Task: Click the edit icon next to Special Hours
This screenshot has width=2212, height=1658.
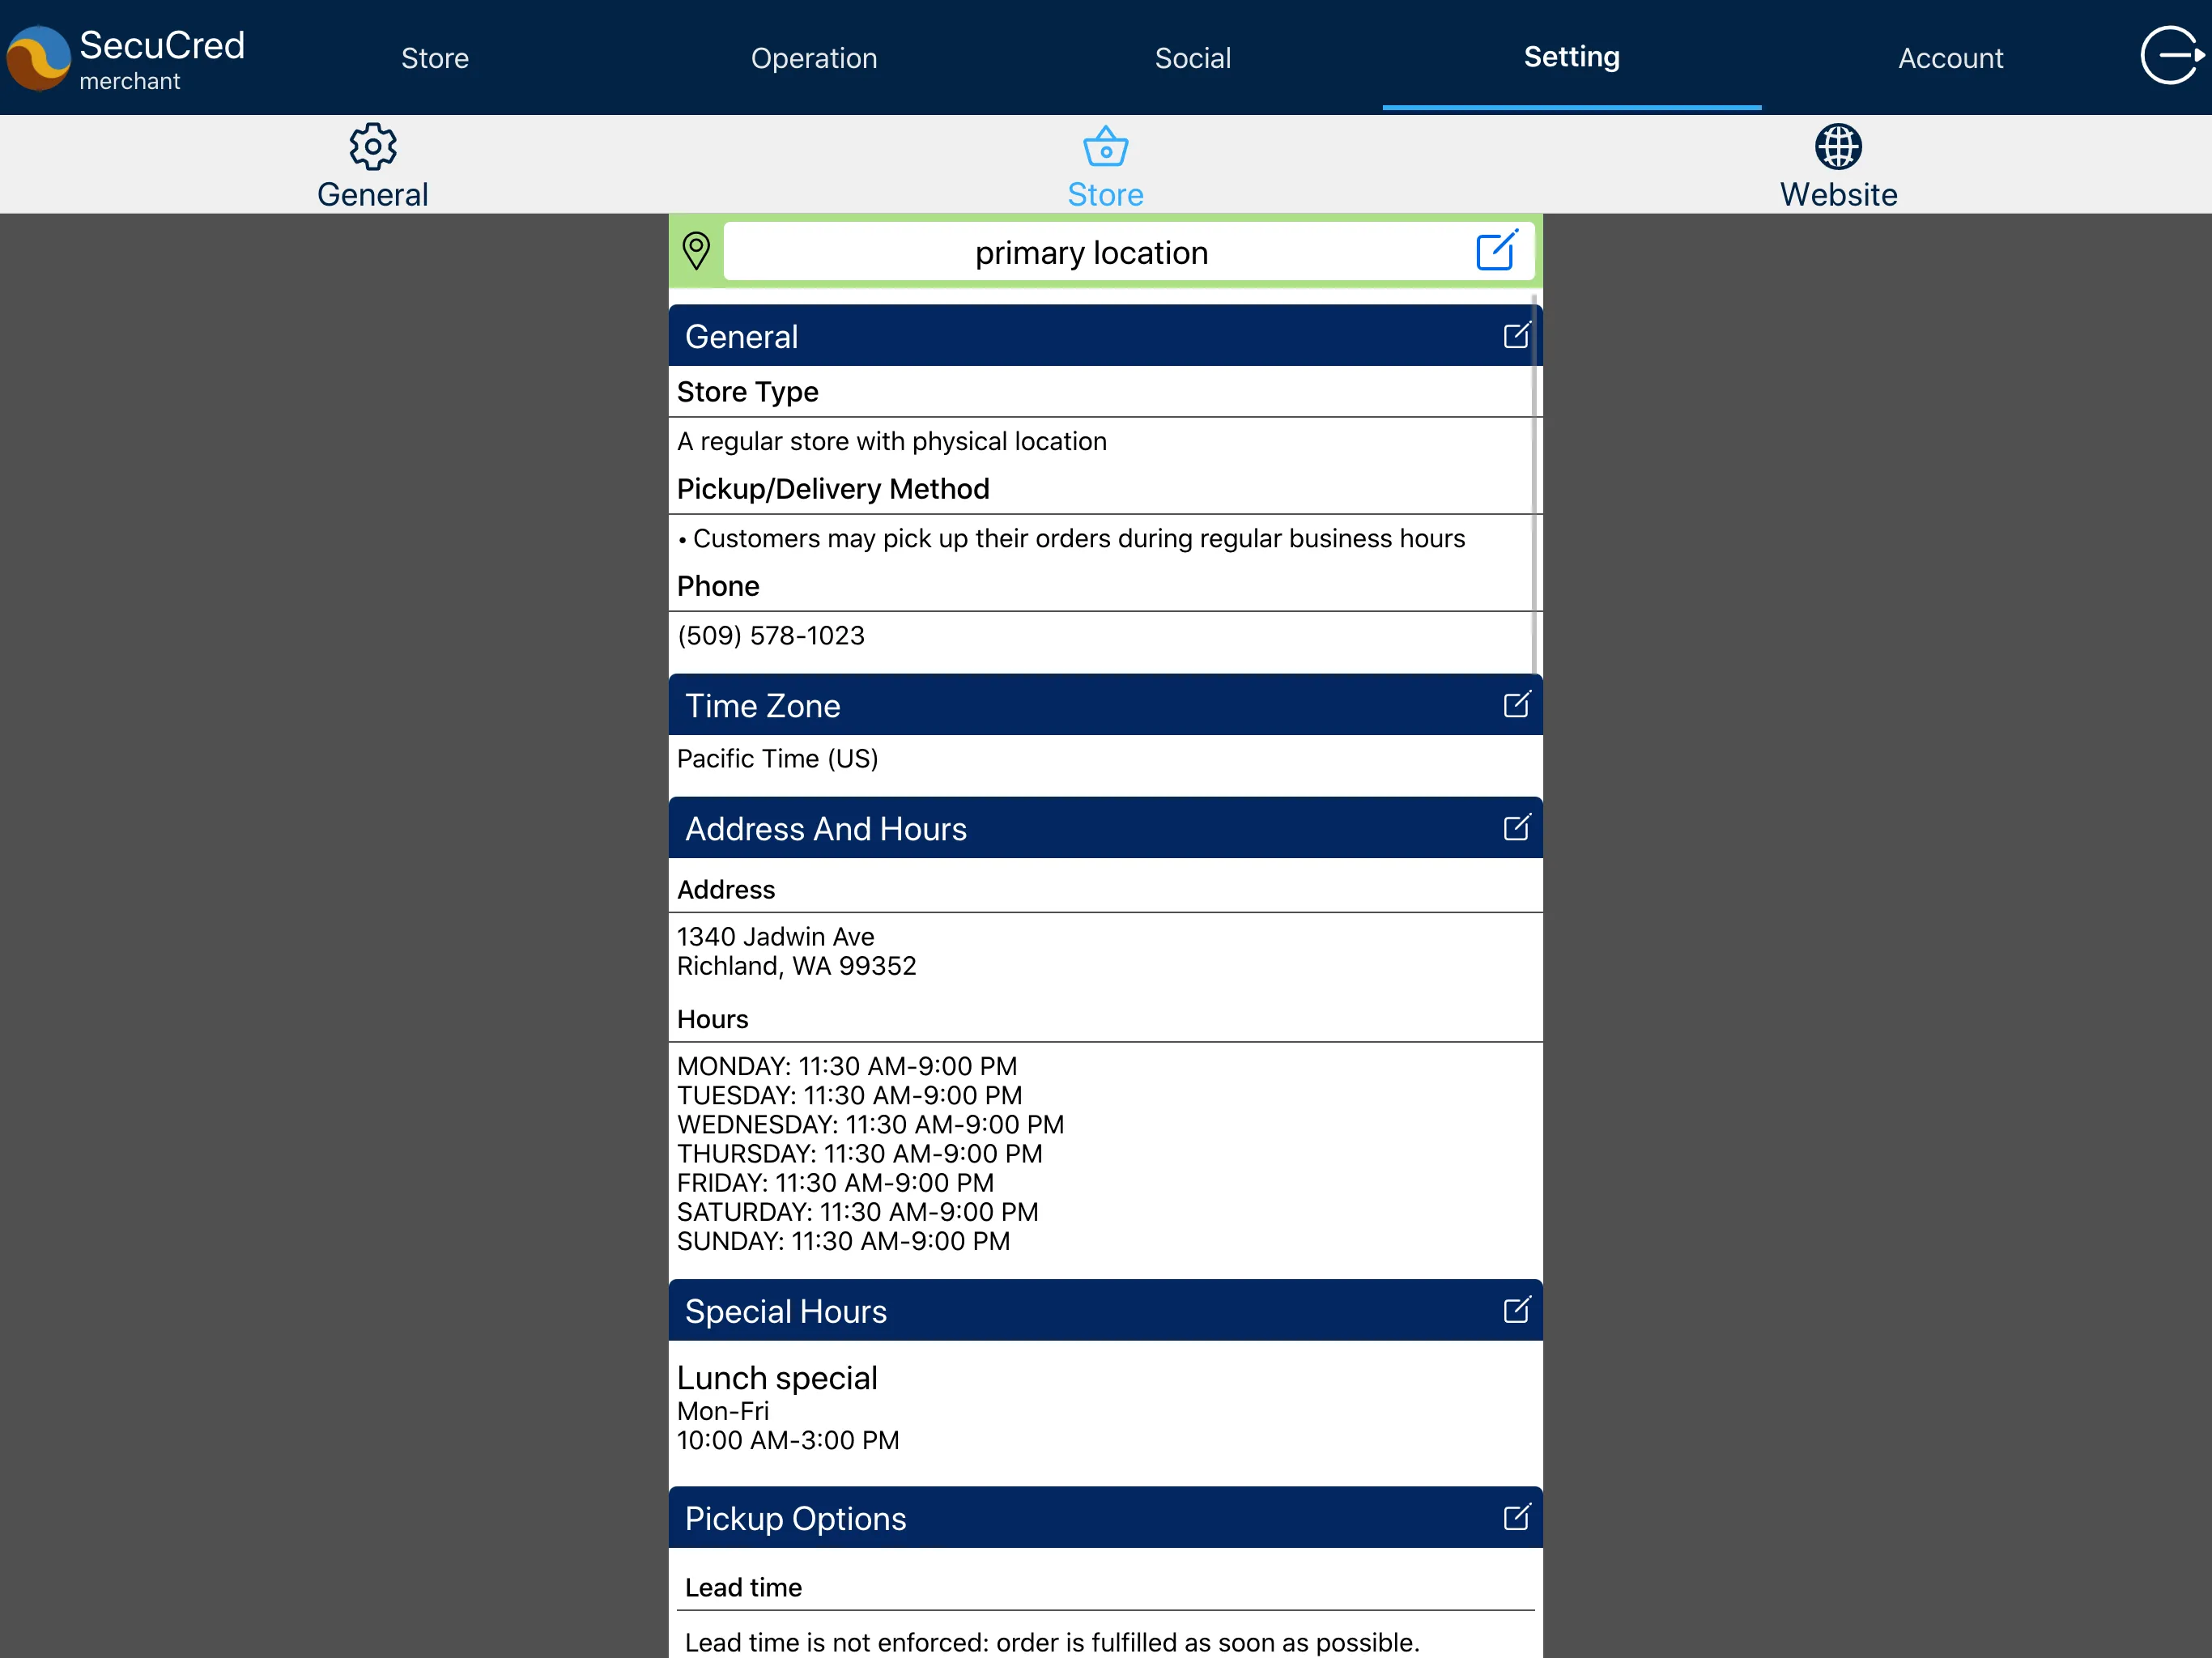Action: 1513,1310
